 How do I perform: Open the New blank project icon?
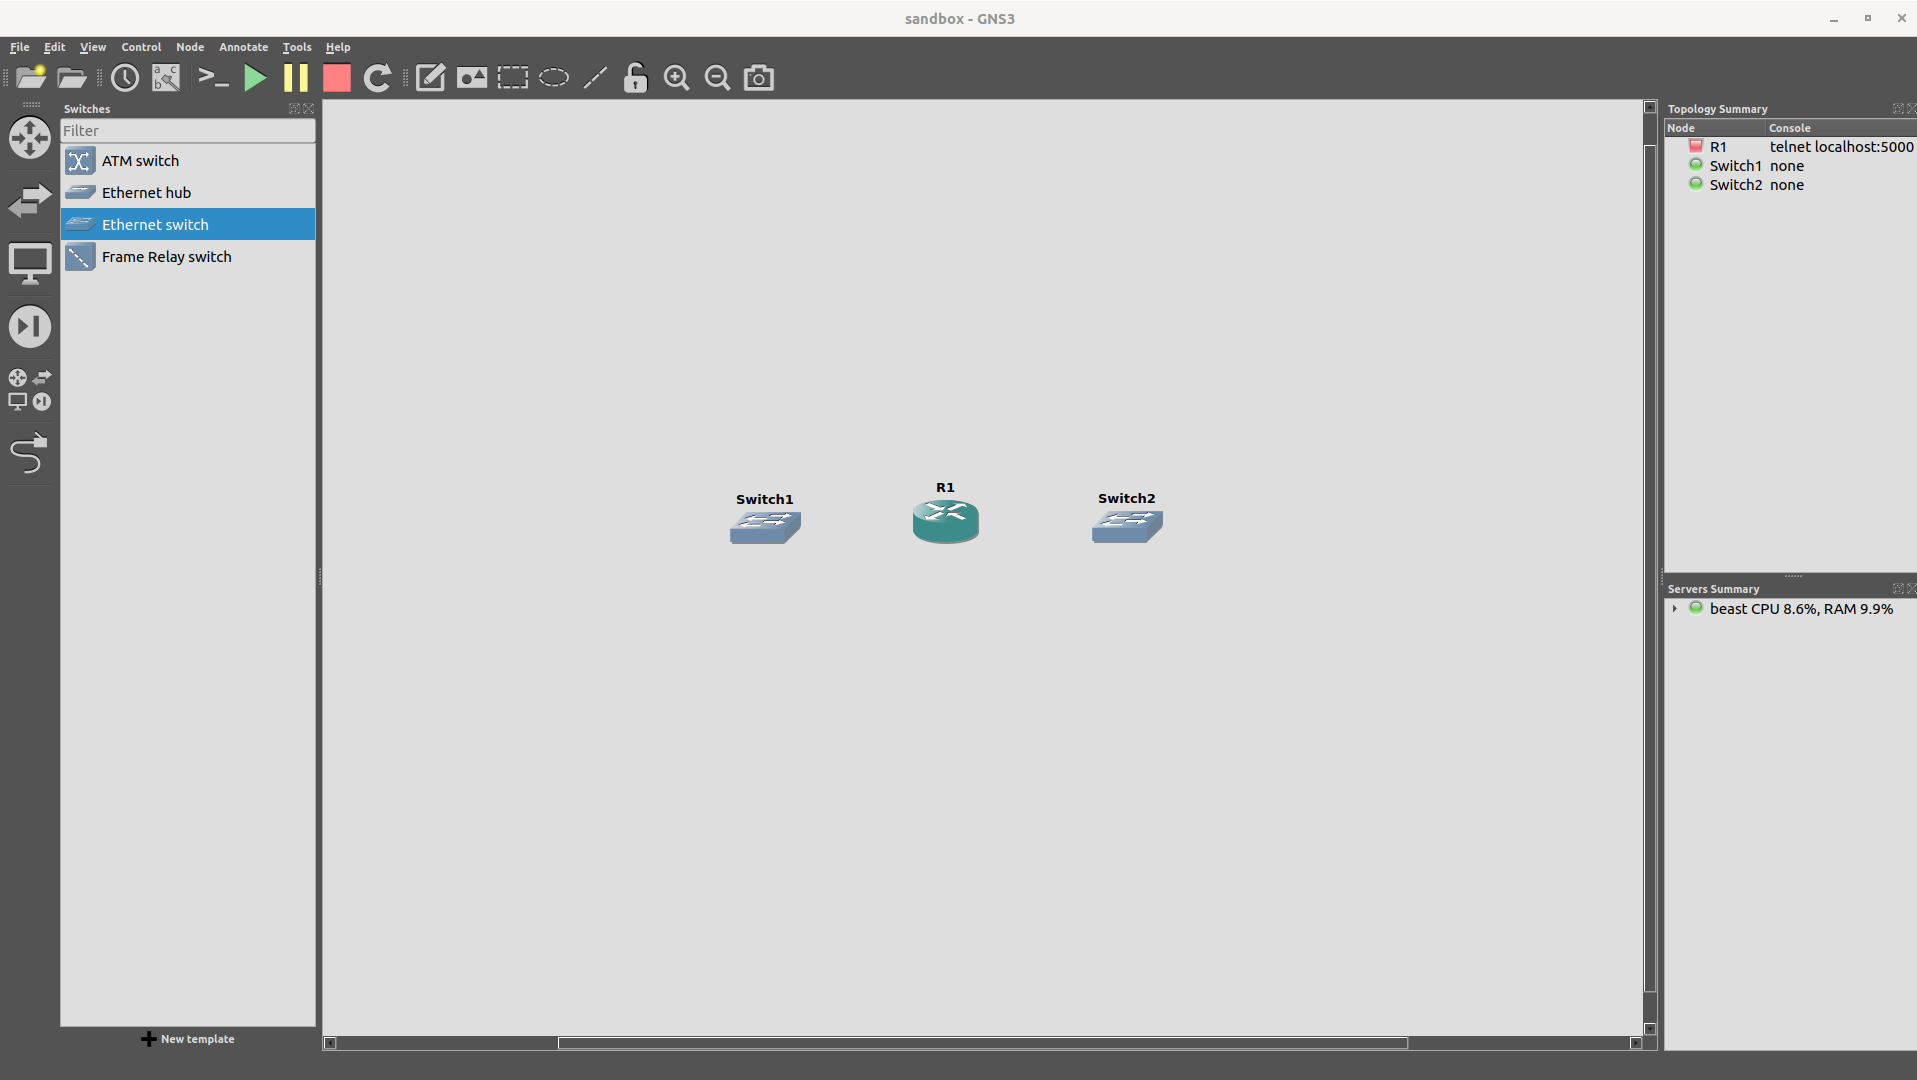pyautogui.click(x=30, y=78)
